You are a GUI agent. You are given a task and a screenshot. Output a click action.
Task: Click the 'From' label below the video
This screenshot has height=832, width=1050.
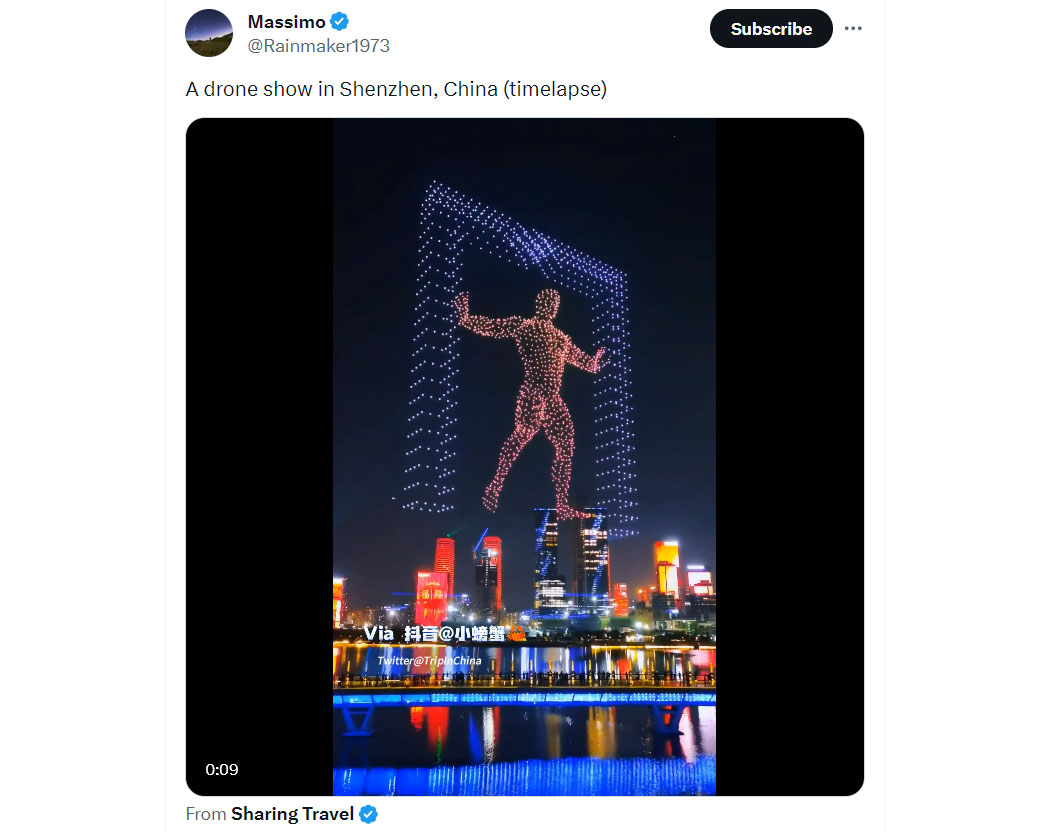pyautogui.click(x=206, y=814)
